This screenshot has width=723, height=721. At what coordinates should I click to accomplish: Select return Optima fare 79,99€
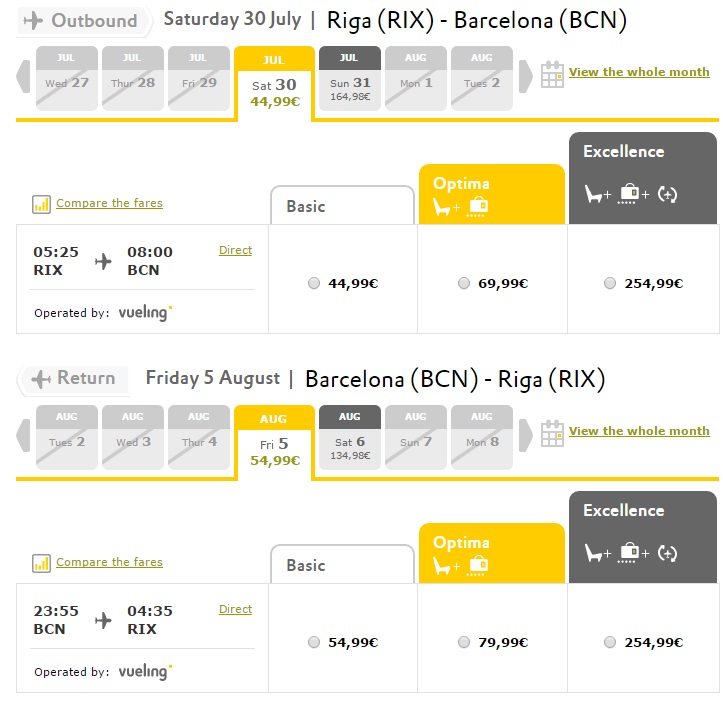[464, 642]
